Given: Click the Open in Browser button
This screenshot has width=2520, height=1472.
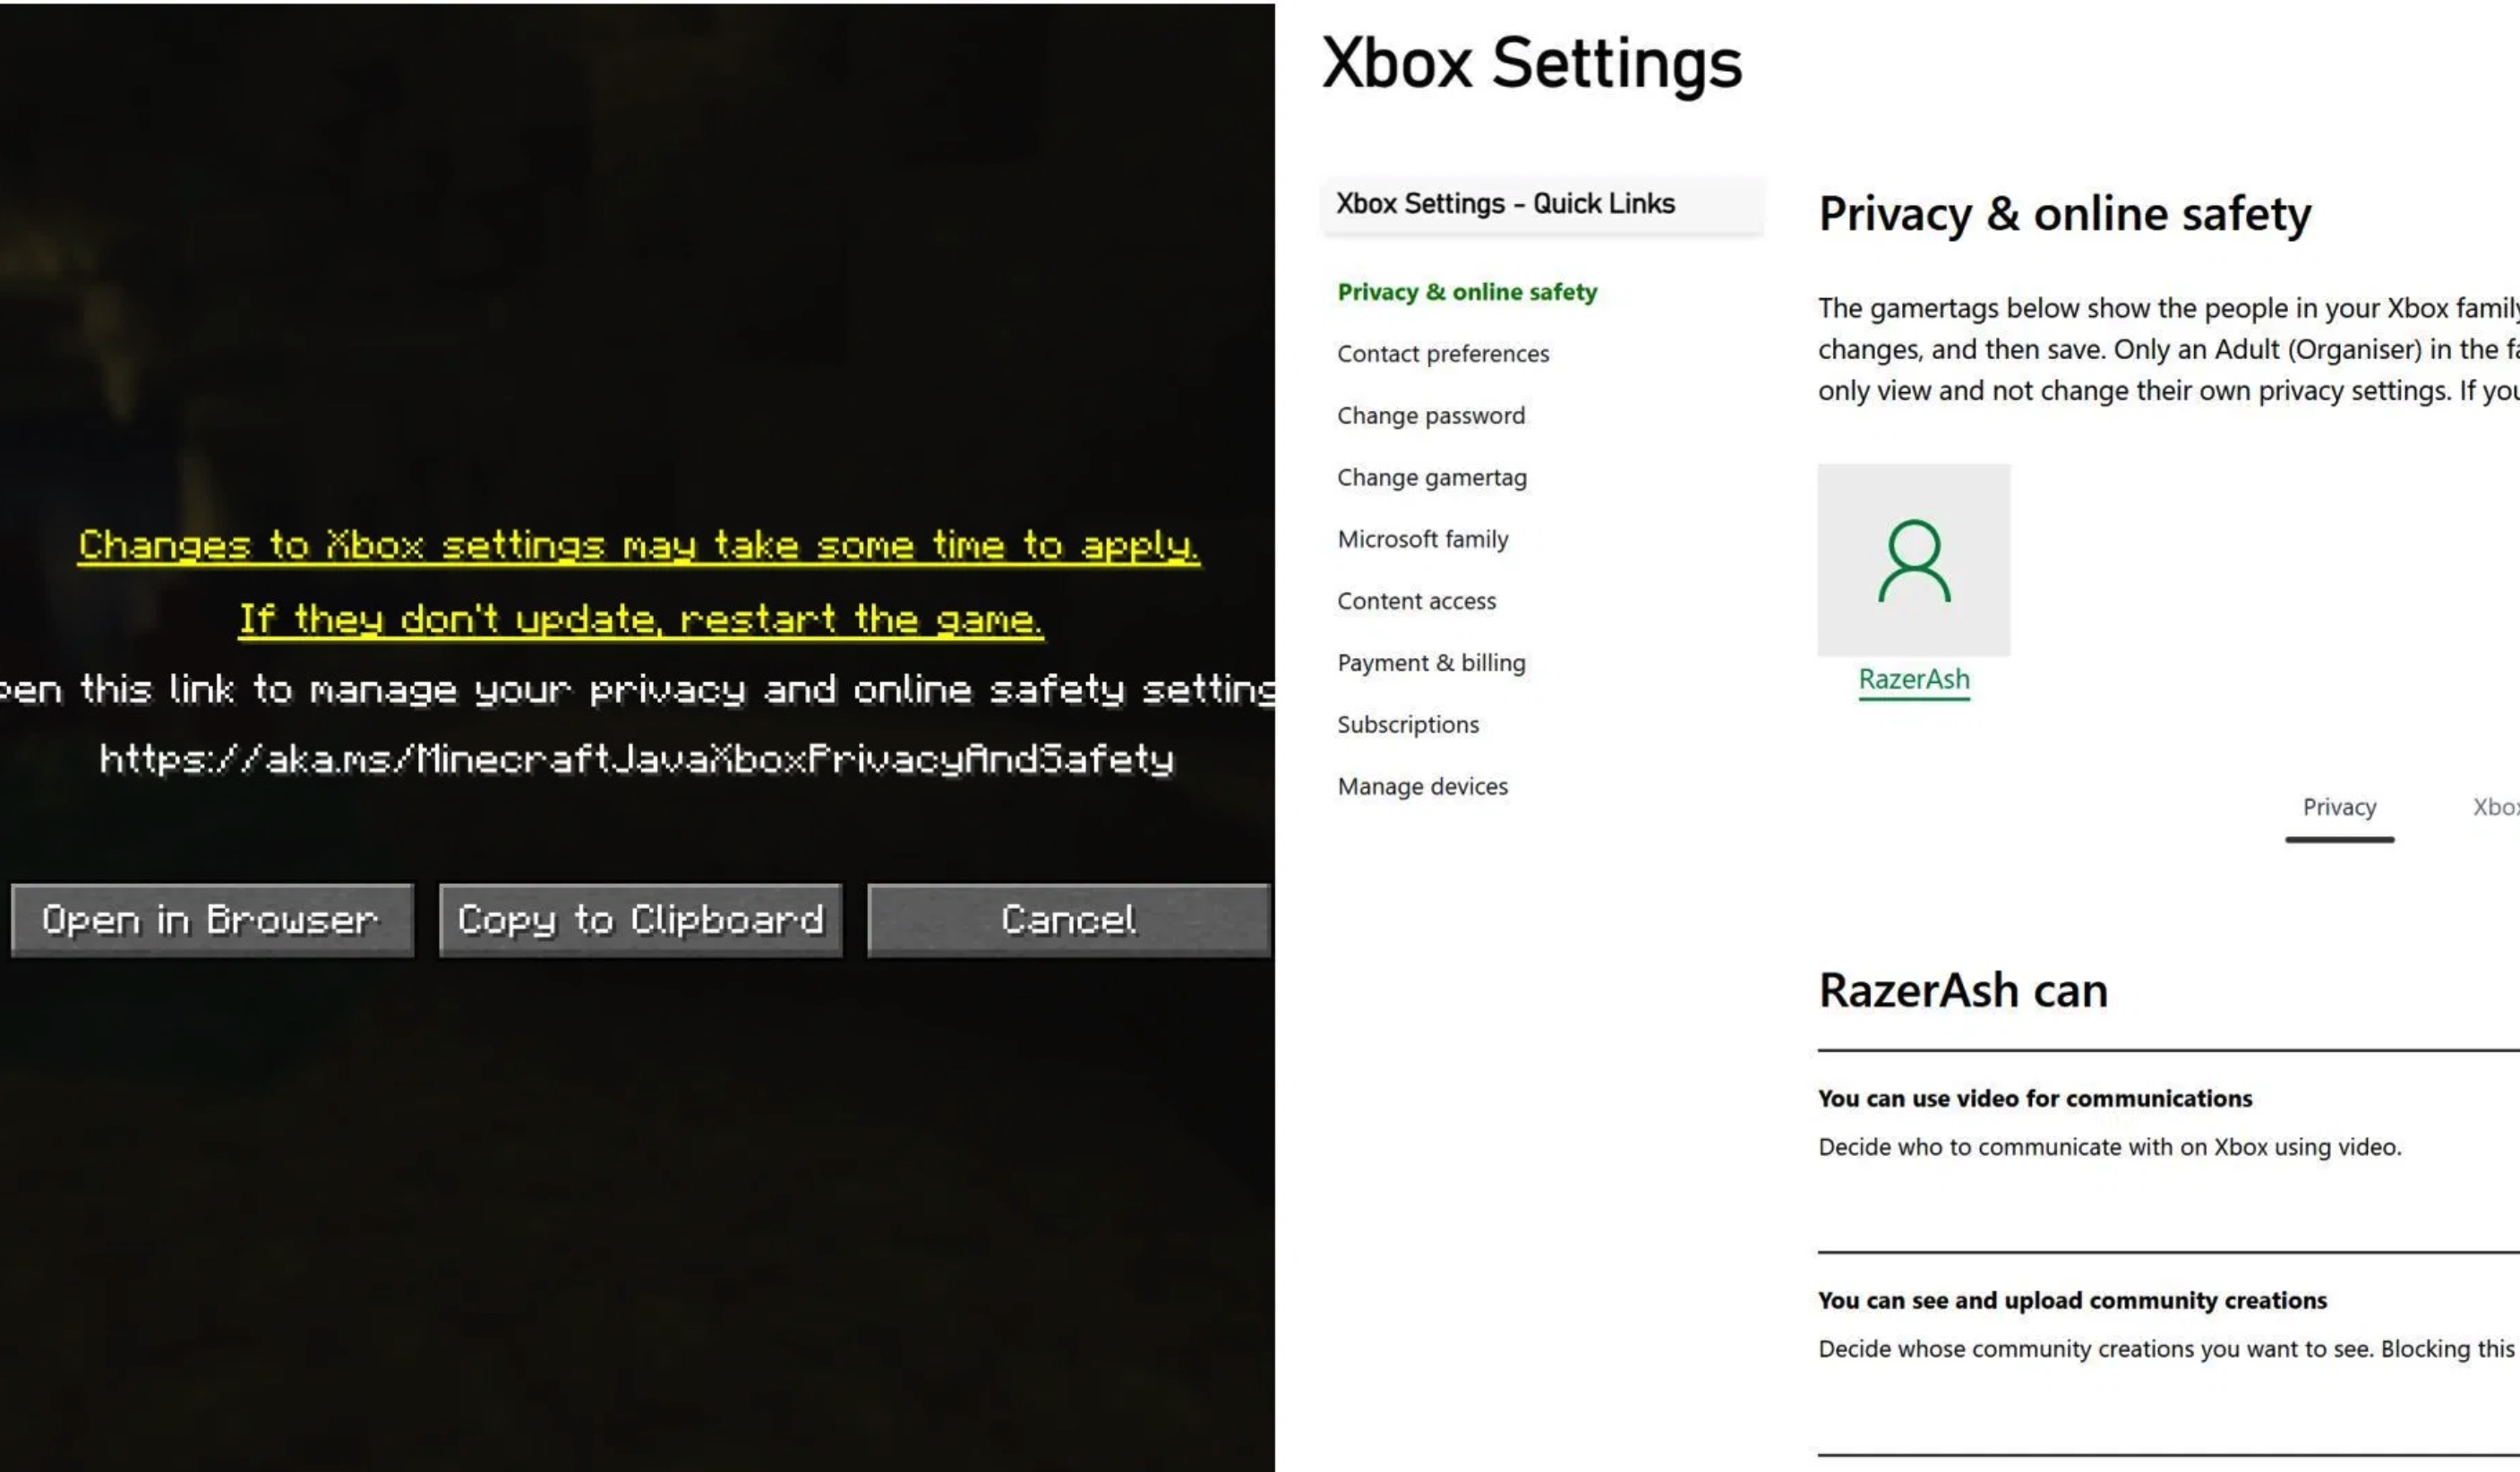Looking at the screenshot, I should click(212, 920).
